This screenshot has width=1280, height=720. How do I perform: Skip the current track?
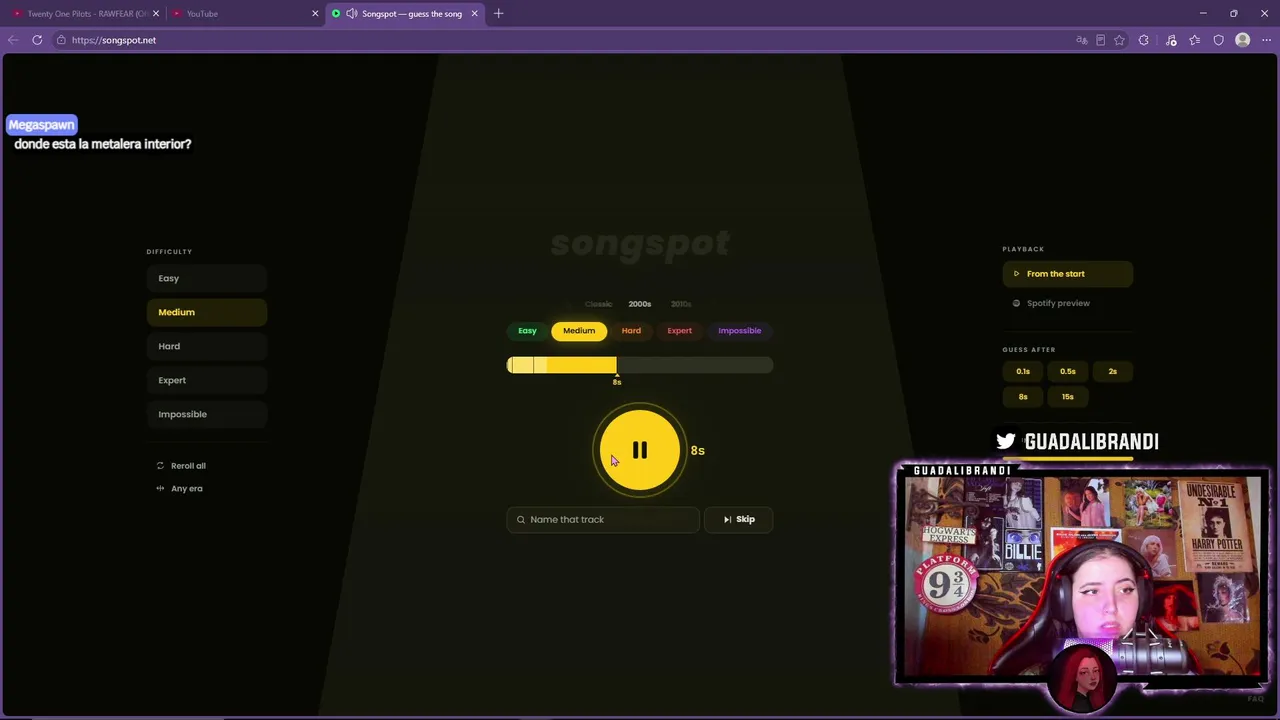pyautogui.click(x=739, y=519)
